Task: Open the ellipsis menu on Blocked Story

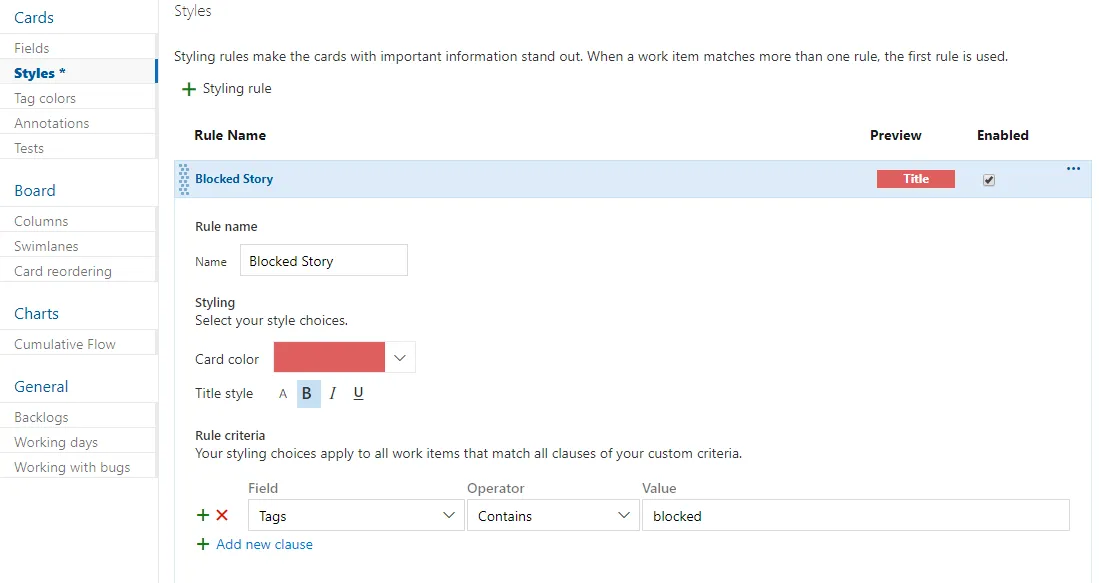Action: tap(1073, 169)
